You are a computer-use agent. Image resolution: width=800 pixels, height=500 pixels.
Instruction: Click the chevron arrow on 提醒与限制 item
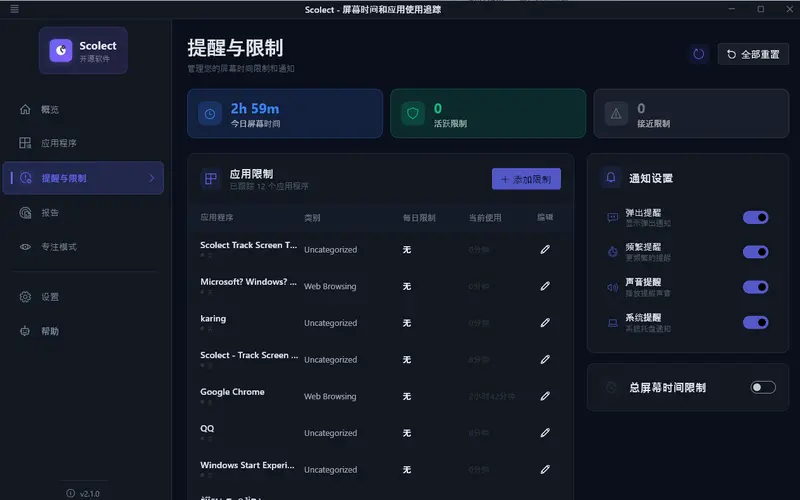pyautogui.click(x=152, y=178)
